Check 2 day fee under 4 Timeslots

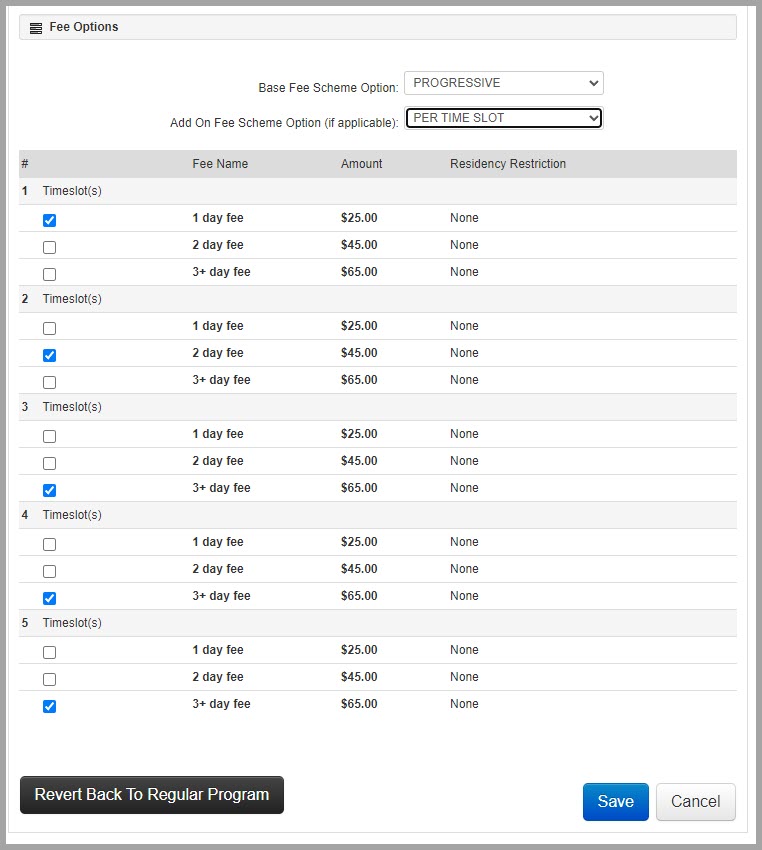coord(50,571)
